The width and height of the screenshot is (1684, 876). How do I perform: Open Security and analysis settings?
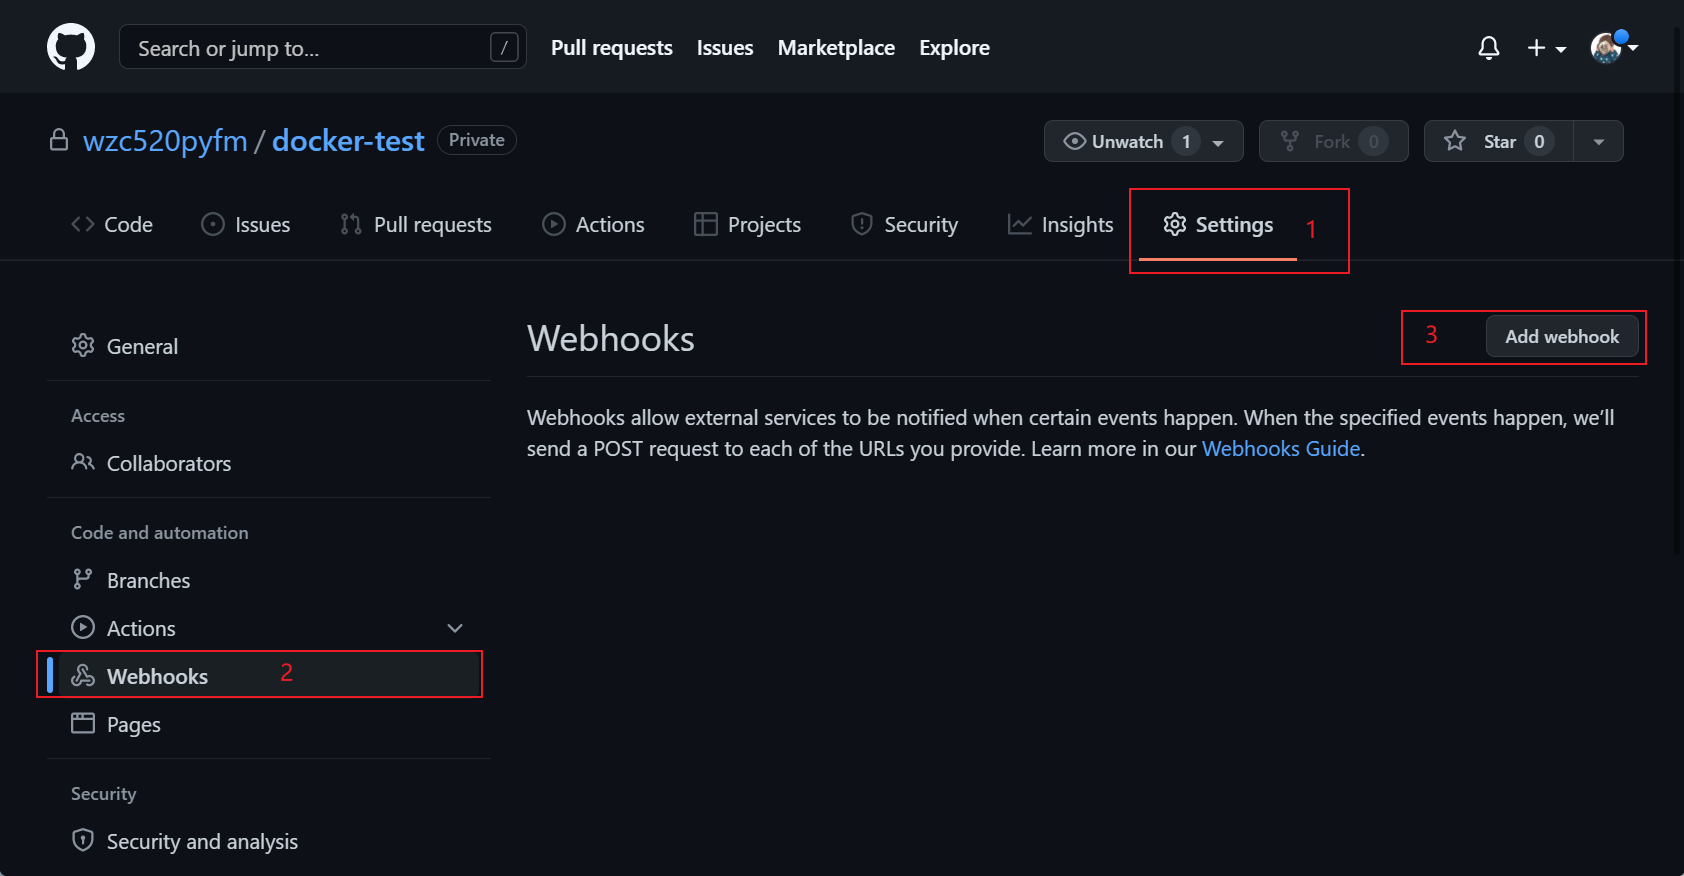201,842
